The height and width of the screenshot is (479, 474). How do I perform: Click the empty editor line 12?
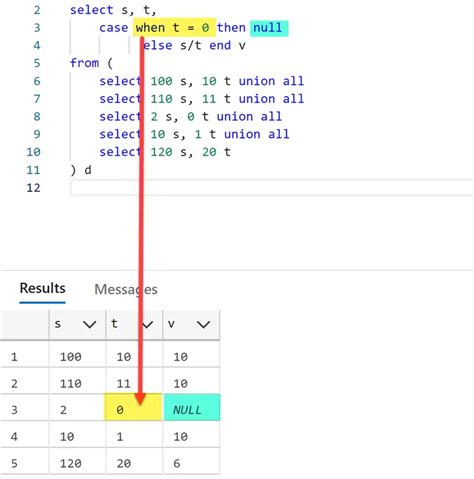[x=272, y=188]
